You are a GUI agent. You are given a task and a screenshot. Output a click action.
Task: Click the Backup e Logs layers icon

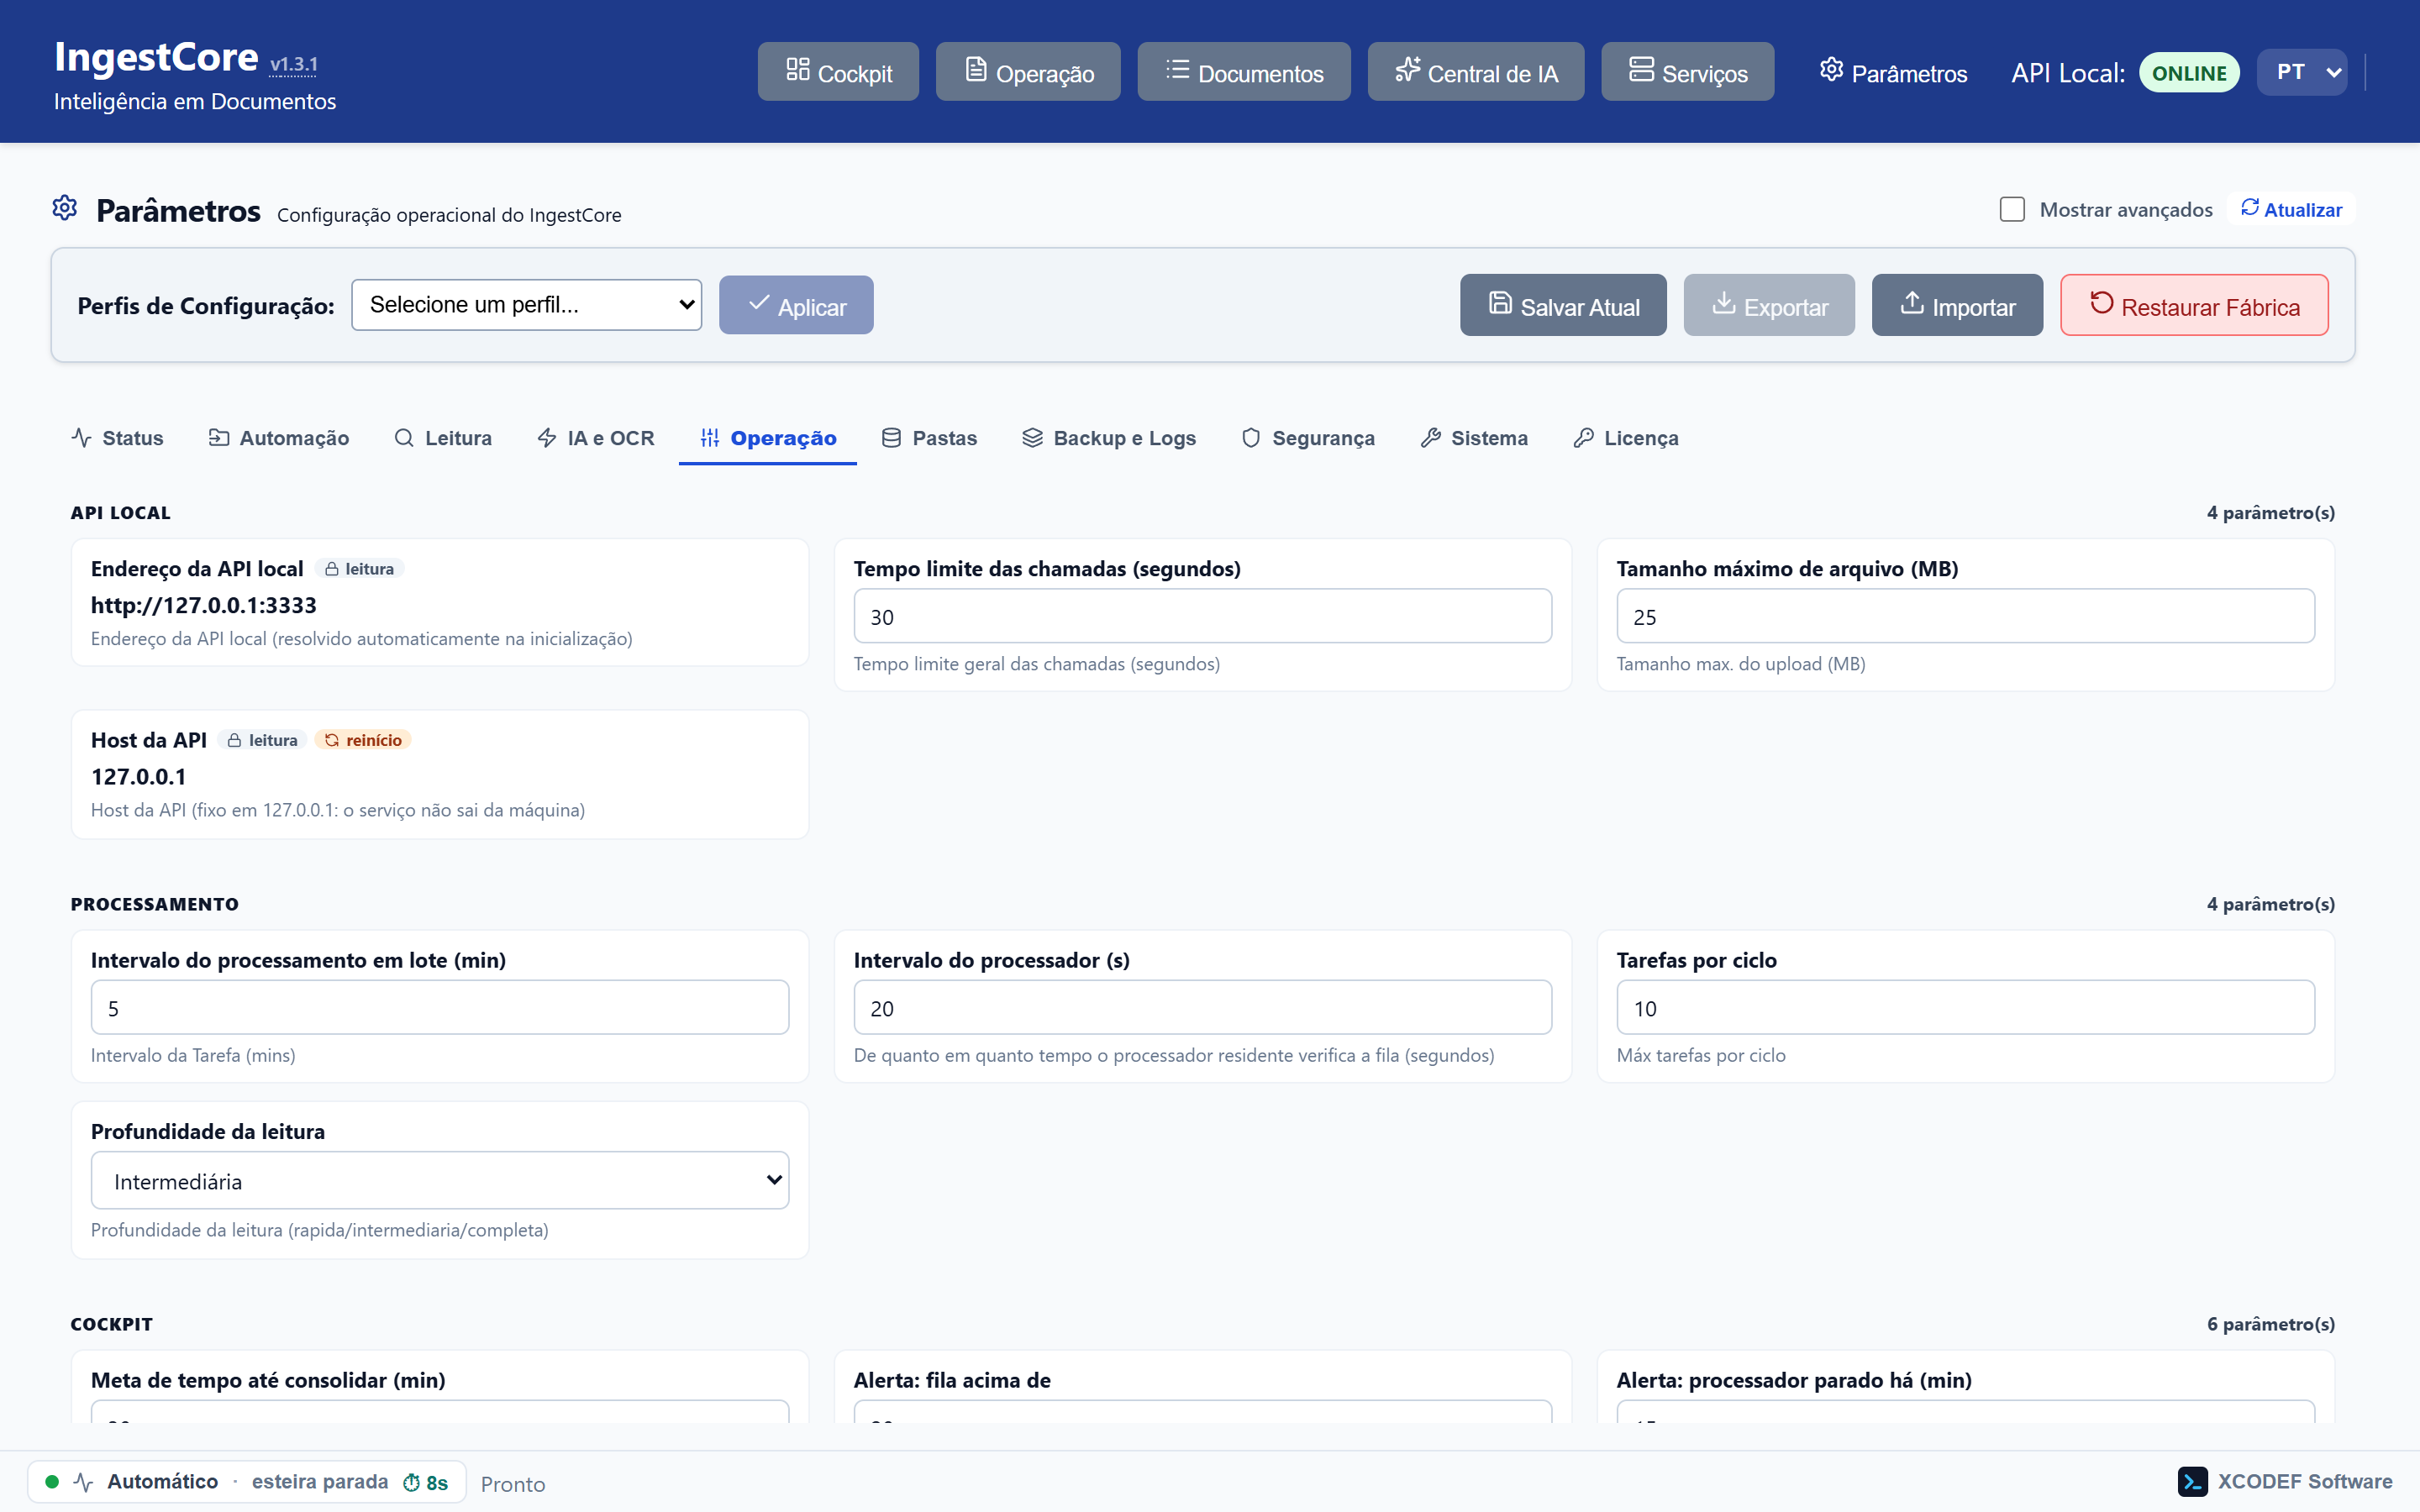point(1032,438)
